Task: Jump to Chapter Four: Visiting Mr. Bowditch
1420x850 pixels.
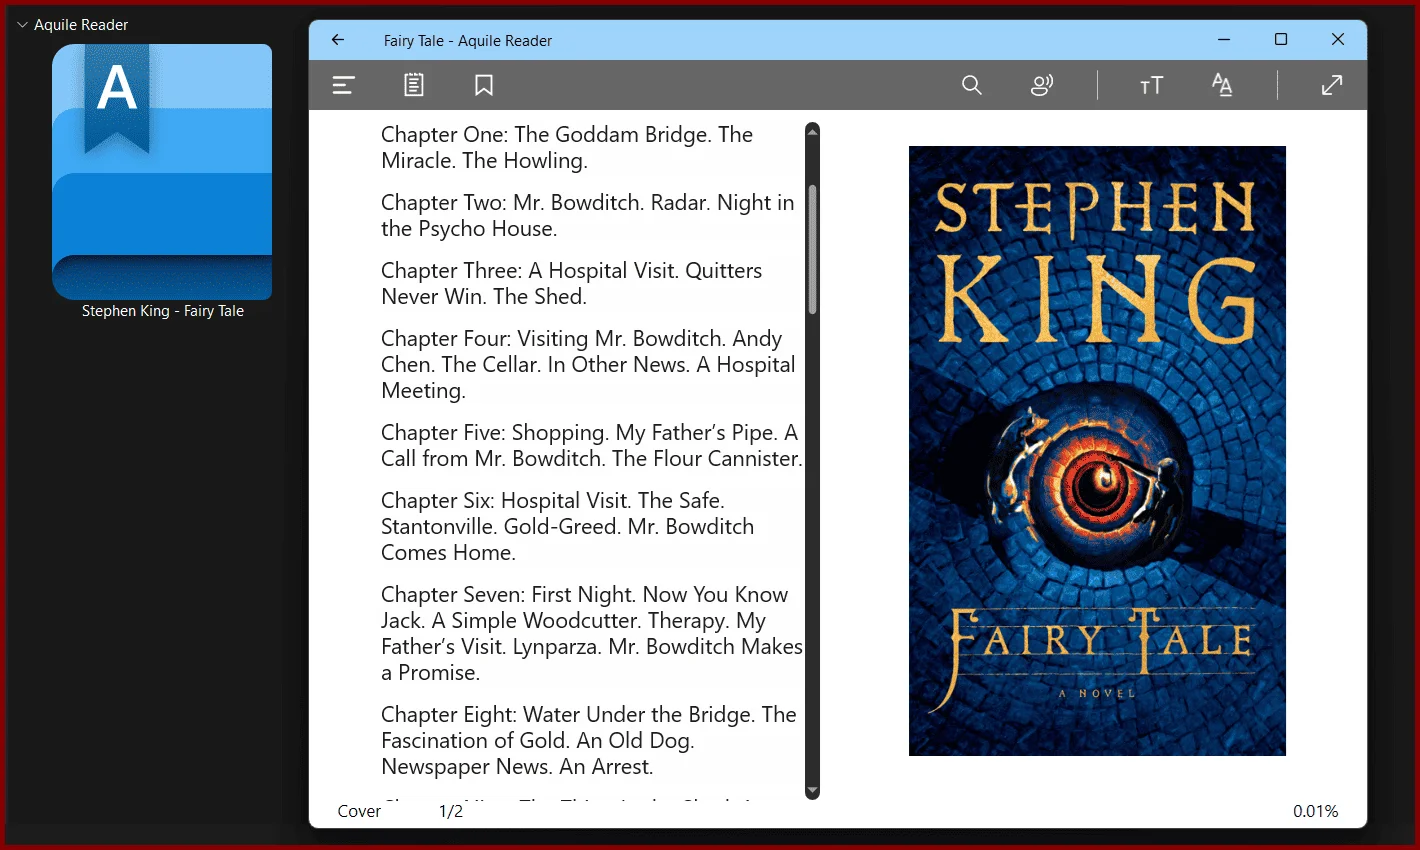Action: [588, 365]
